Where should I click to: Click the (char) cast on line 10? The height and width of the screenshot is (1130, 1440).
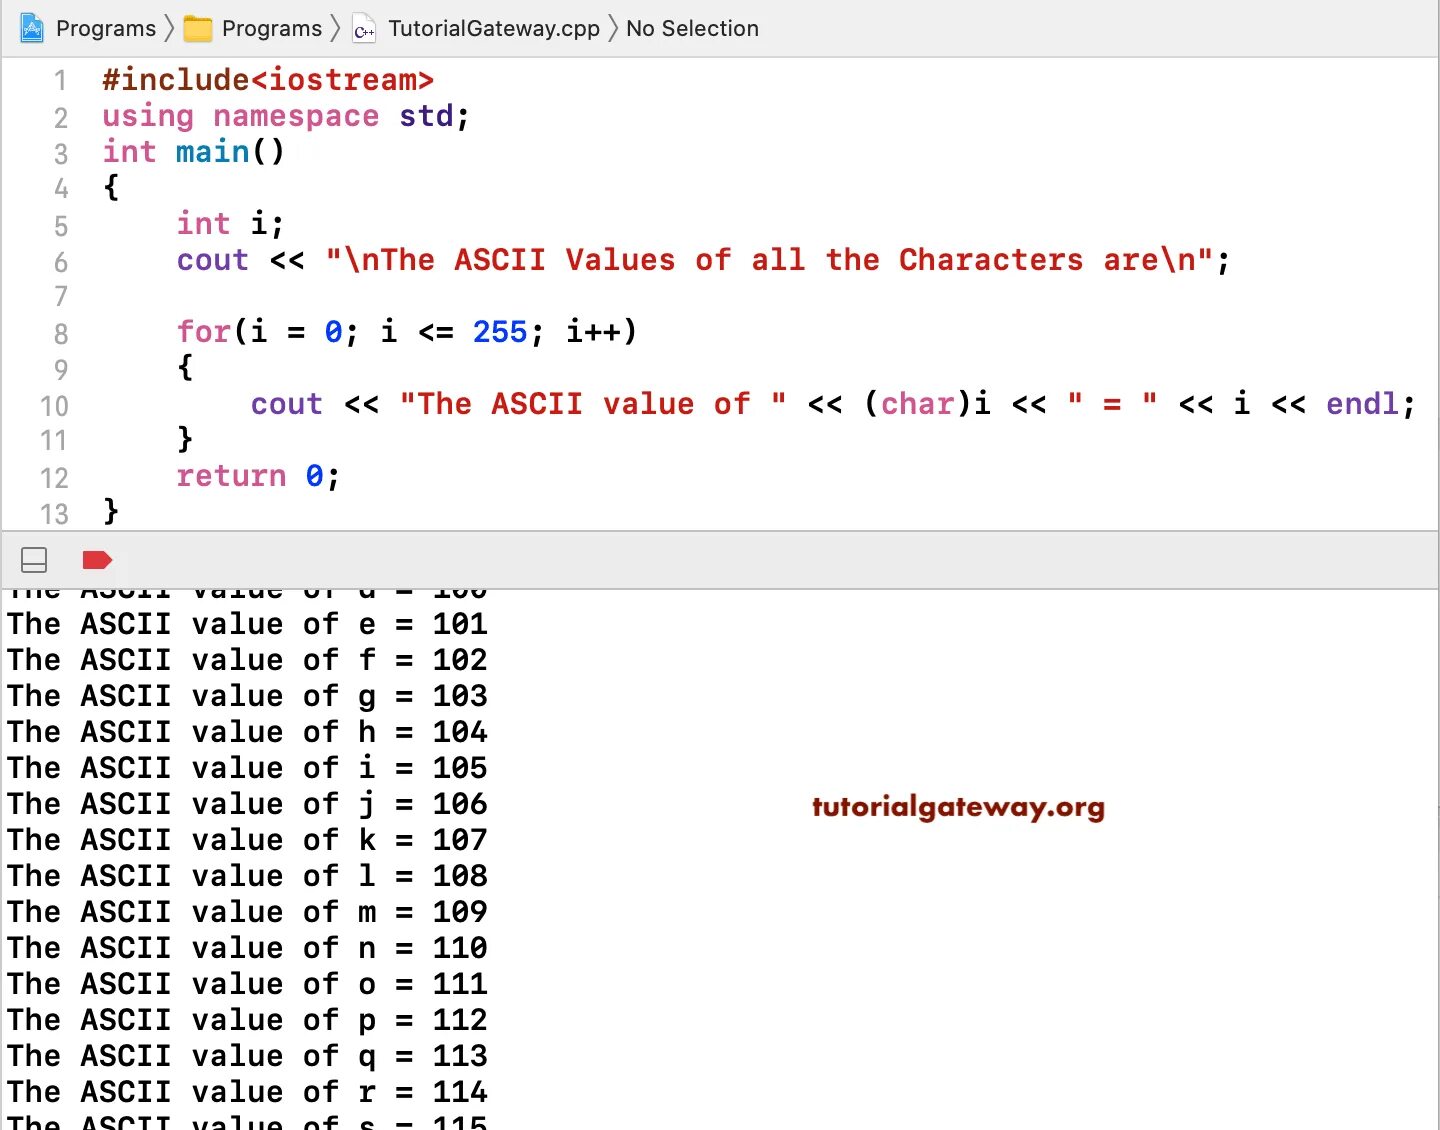click(918, 404)
